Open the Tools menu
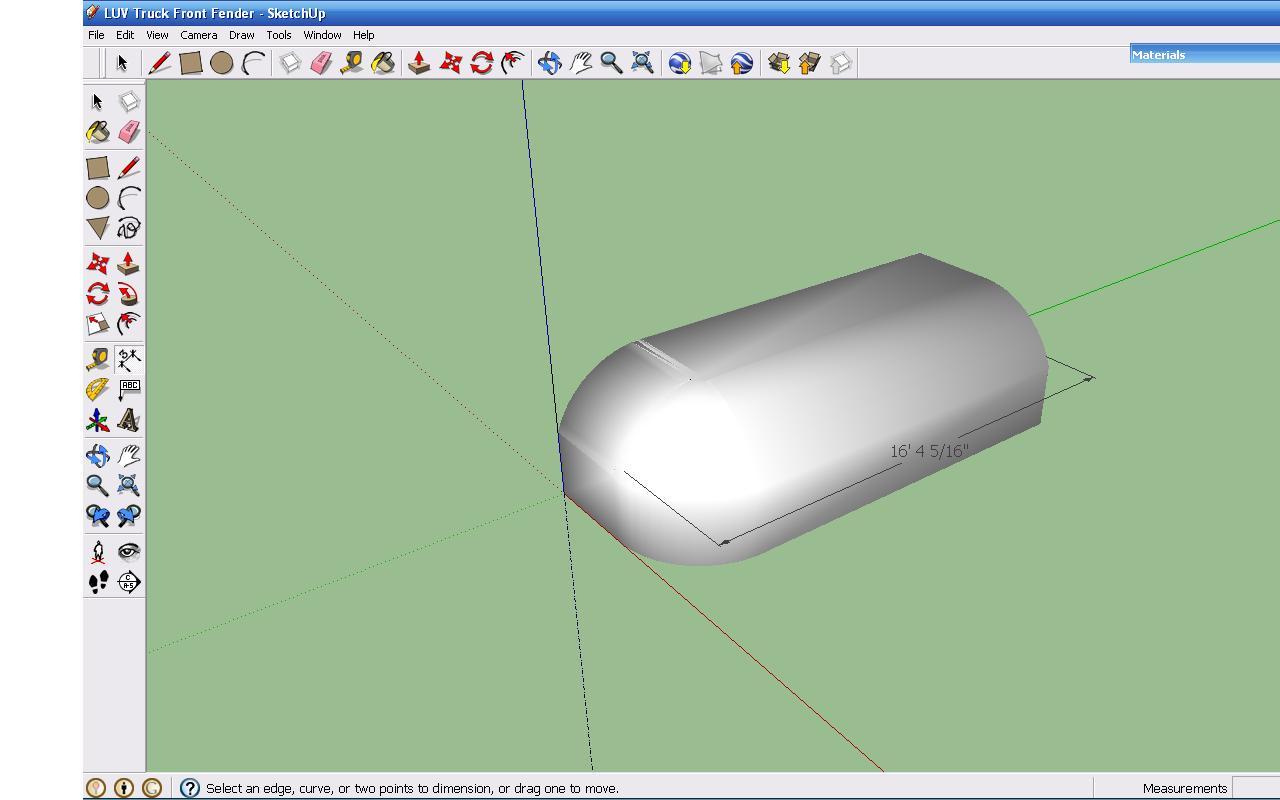 pyautogui.click(x=278, y=35)
